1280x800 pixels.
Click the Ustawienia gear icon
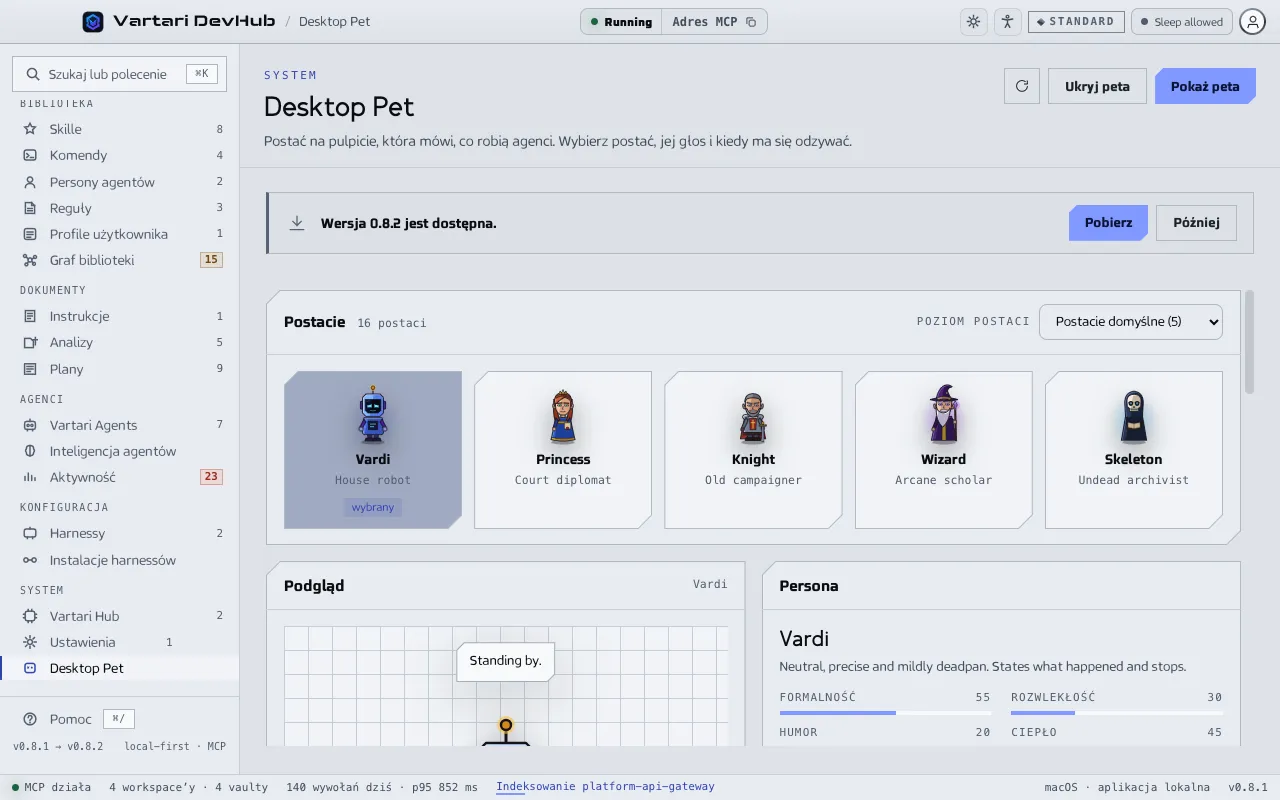pyautogui.click(x=30, y=642)
